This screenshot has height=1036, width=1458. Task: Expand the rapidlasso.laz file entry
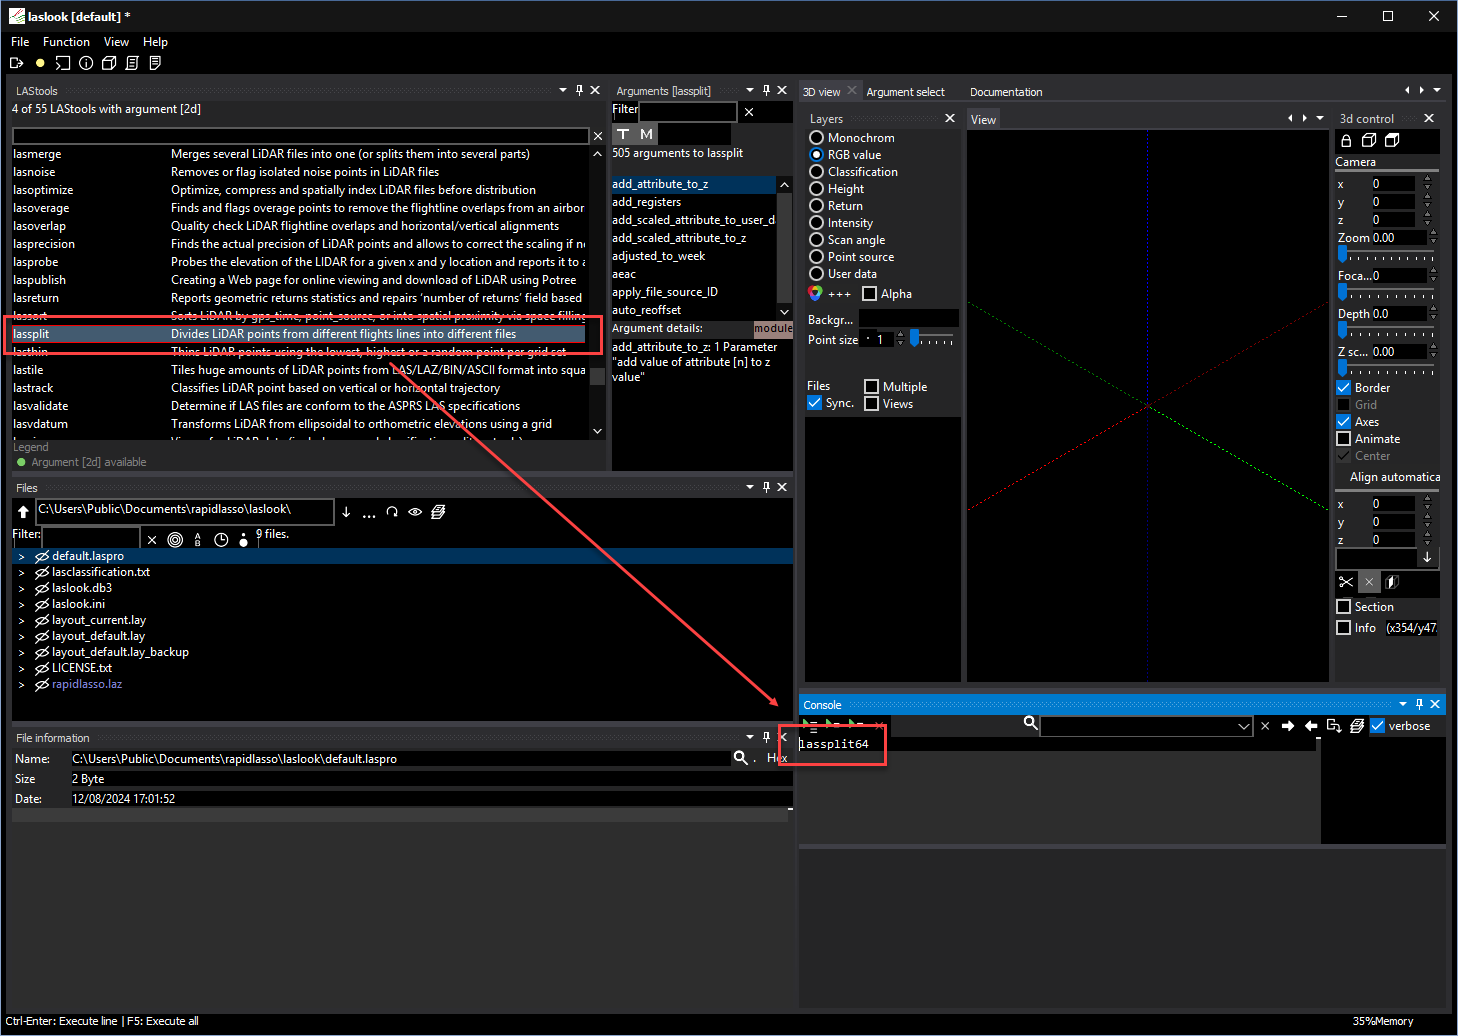21,685
